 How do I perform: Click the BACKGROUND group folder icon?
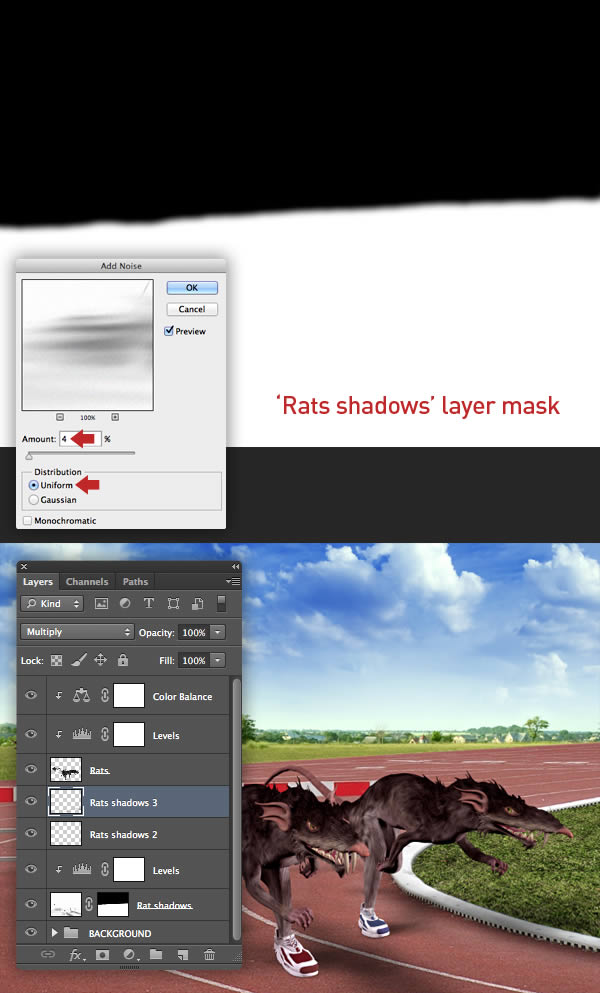(71, 933)
